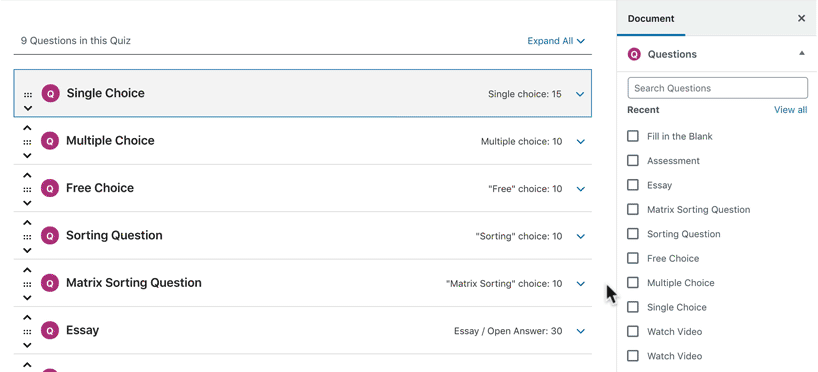This screenshot has height=372, width=818.
Task: Click the Expand All link
Action: click(556, 41)
